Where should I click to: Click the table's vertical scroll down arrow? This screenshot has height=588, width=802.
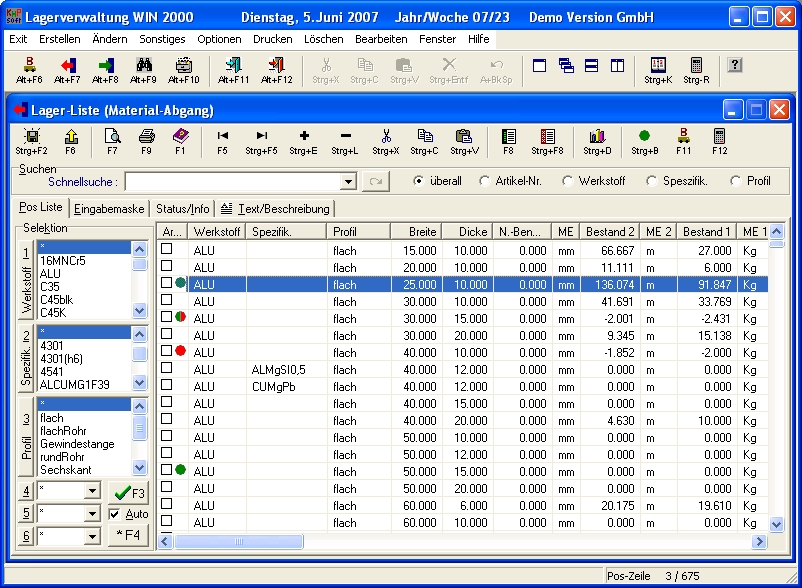point(776,524)
